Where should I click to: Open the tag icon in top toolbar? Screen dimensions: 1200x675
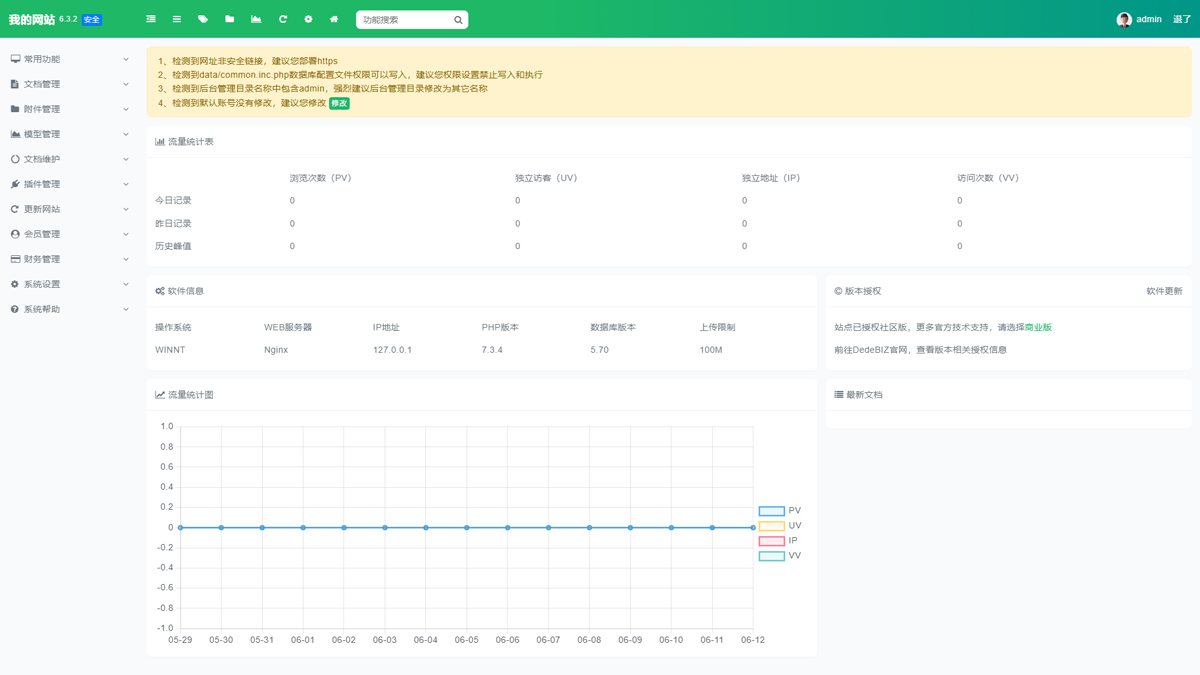point(203,19)
